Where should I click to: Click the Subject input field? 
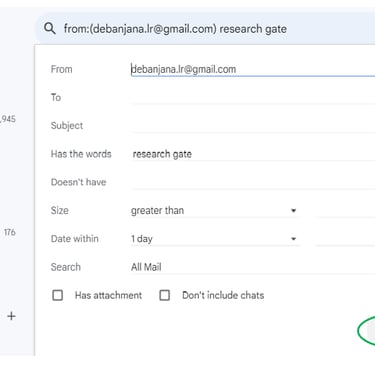[253, 126]
